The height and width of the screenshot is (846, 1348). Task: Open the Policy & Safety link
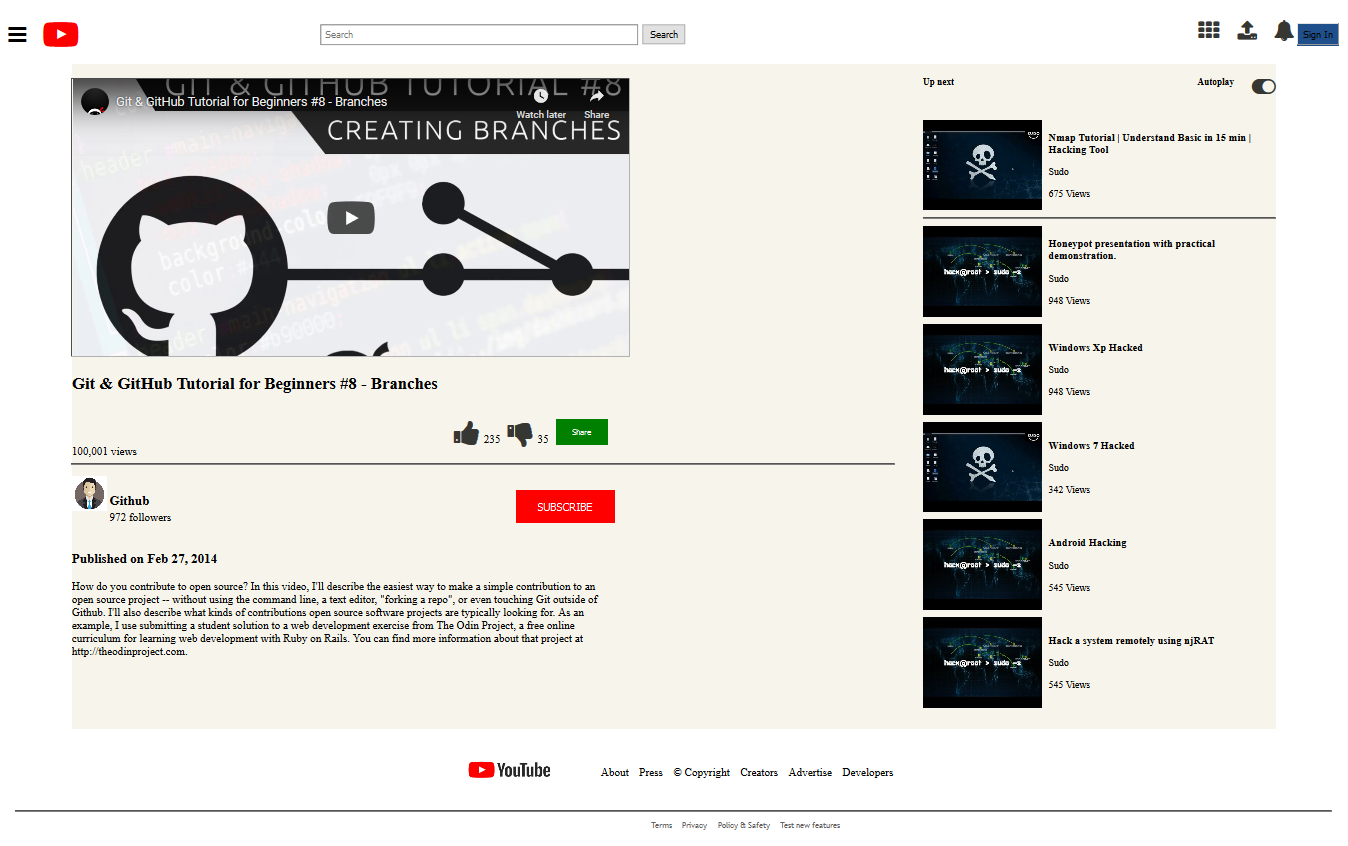click(x=744, y=825)
